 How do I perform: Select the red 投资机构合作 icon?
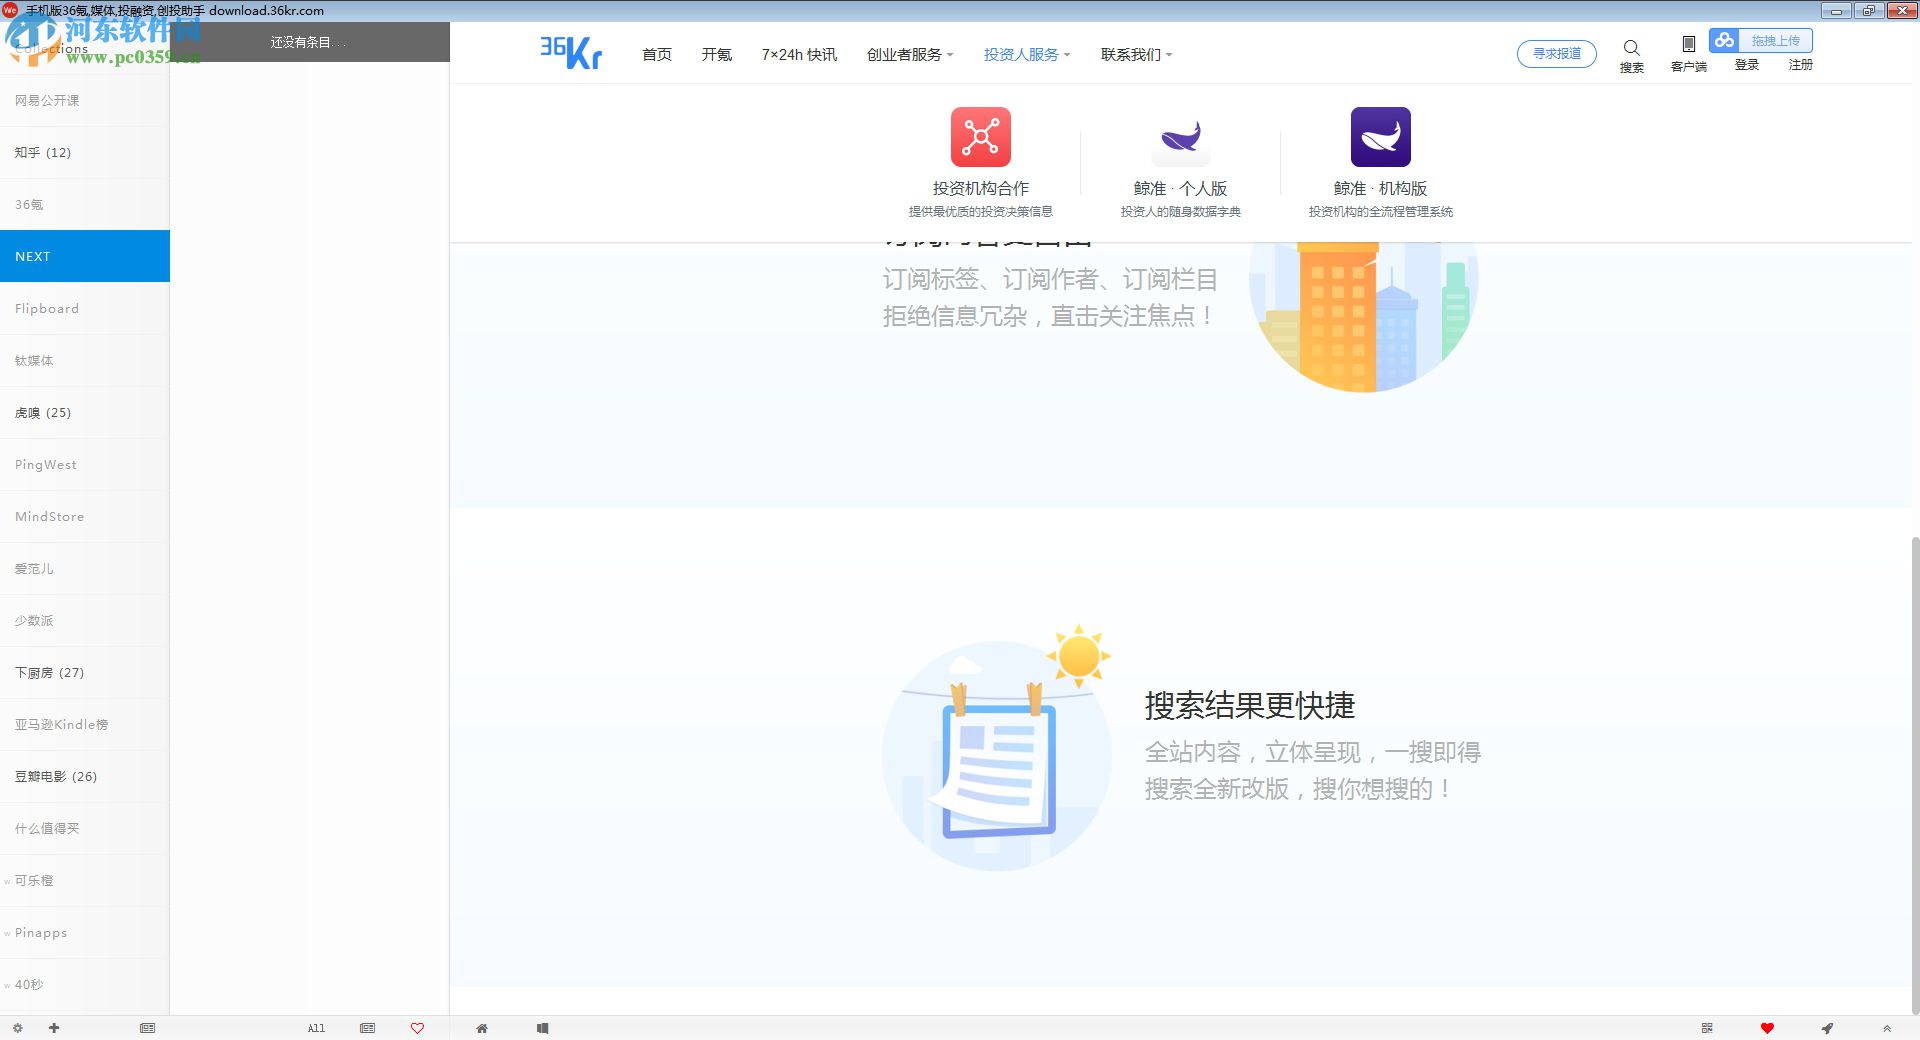click(x=981, y=136)
